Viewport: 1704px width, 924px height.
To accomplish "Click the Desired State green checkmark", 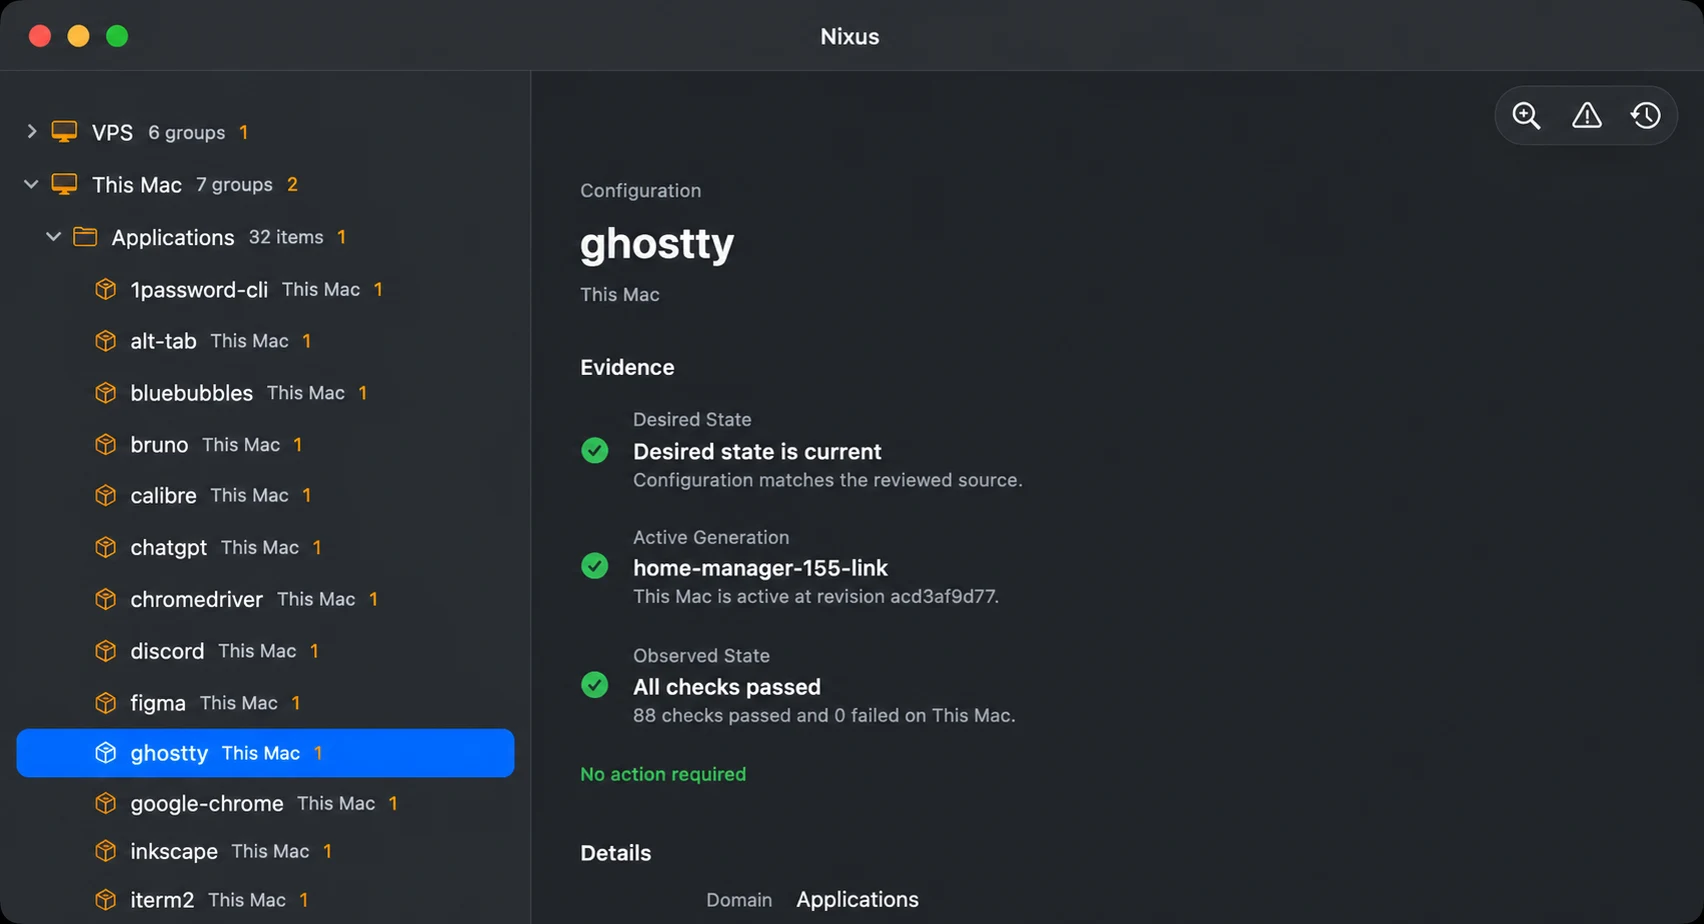I will tap(594, 450).
